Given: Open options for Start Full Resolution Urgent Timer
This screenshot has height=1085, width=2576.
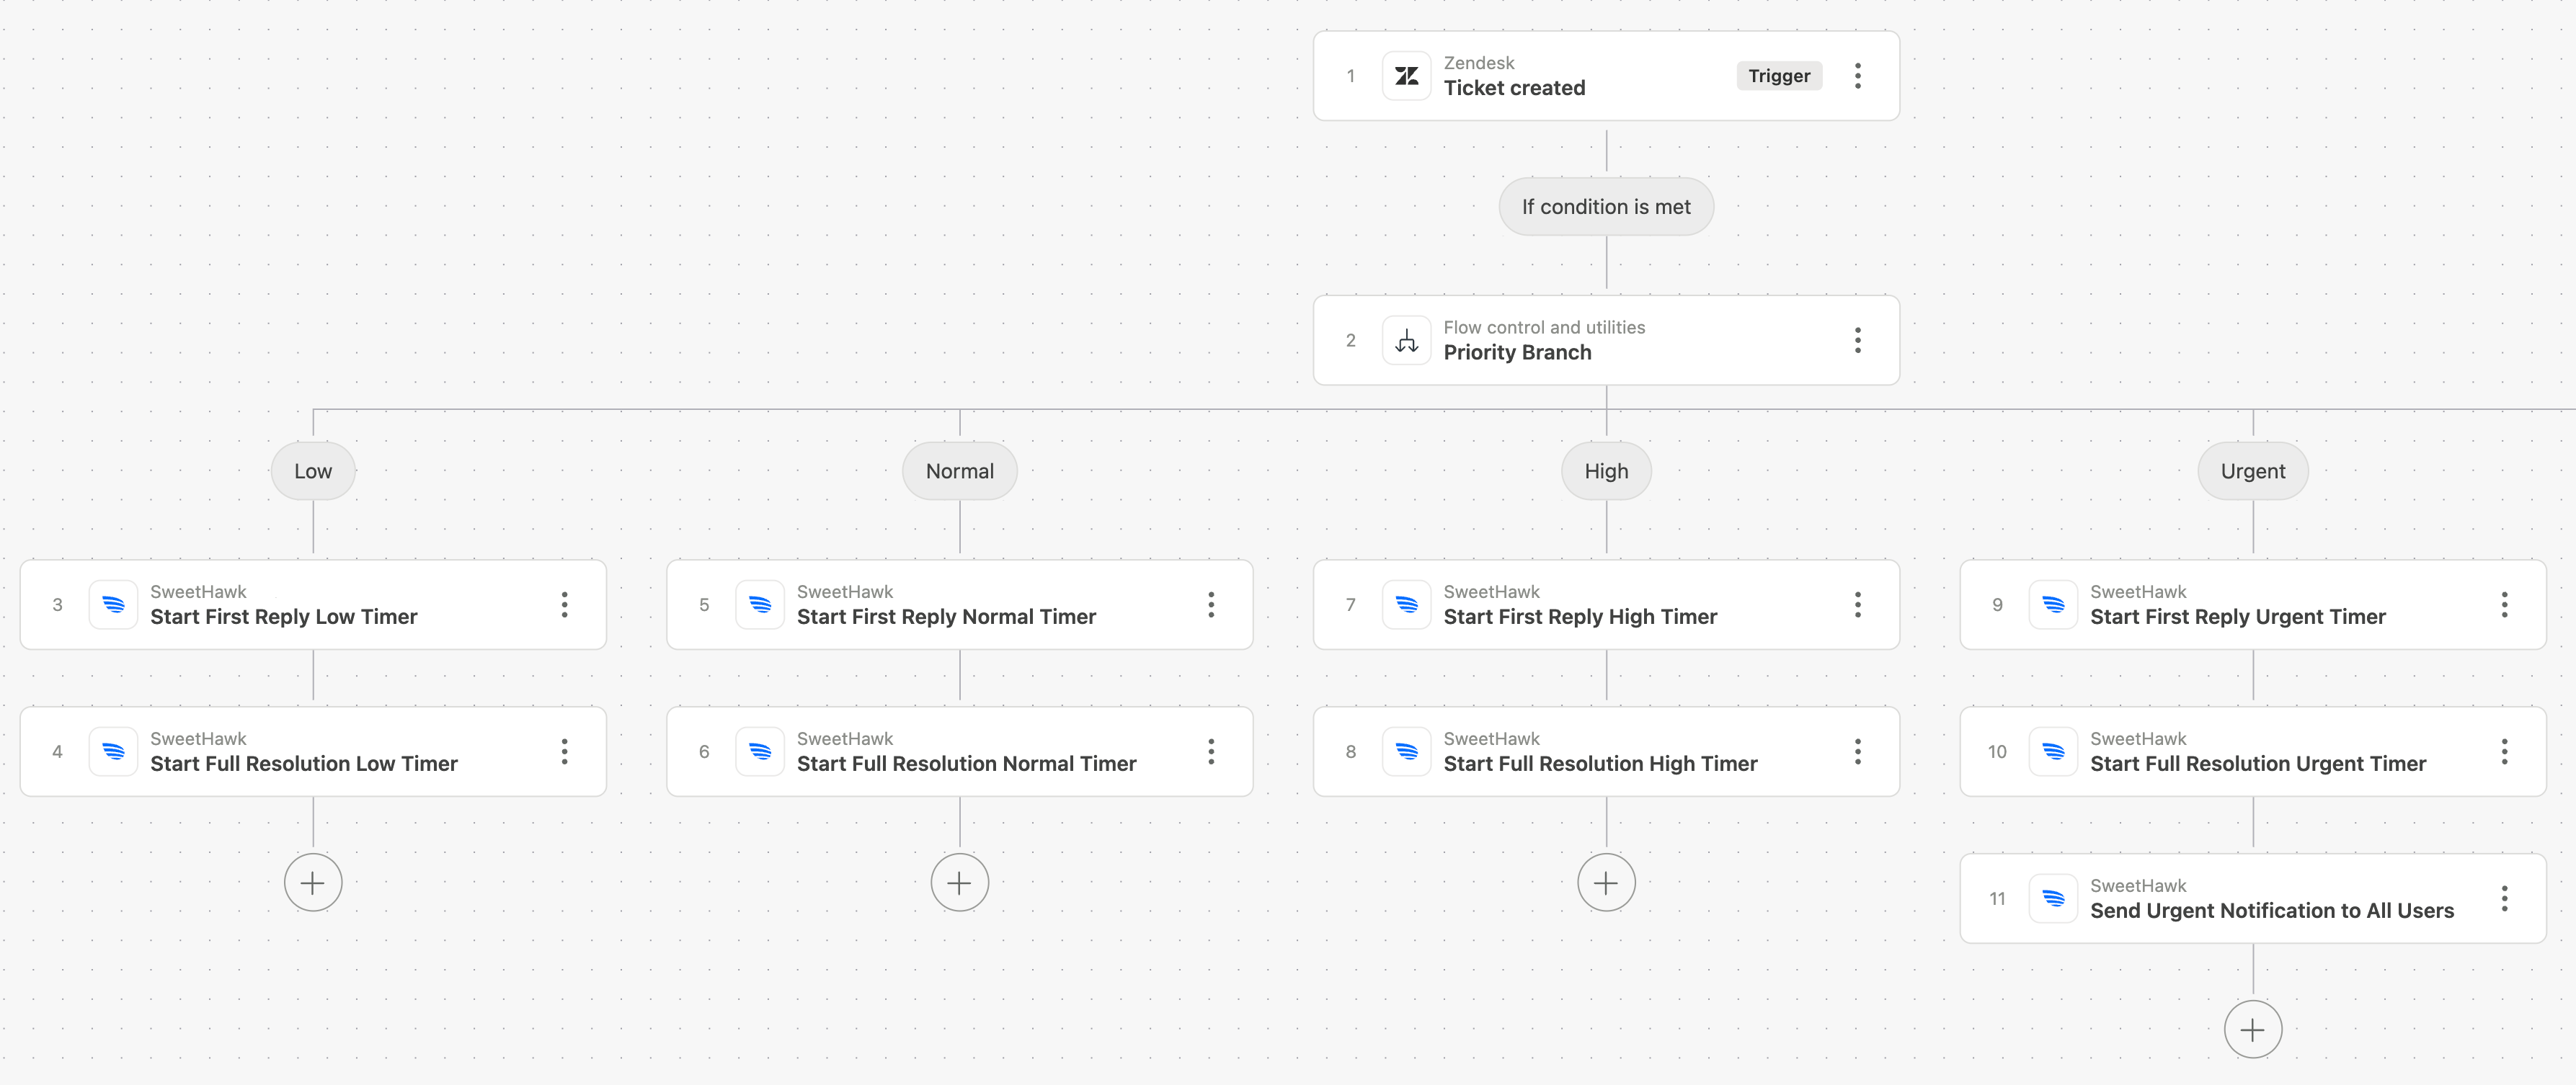Looking at the screenshot, I should pos(2504,752).
